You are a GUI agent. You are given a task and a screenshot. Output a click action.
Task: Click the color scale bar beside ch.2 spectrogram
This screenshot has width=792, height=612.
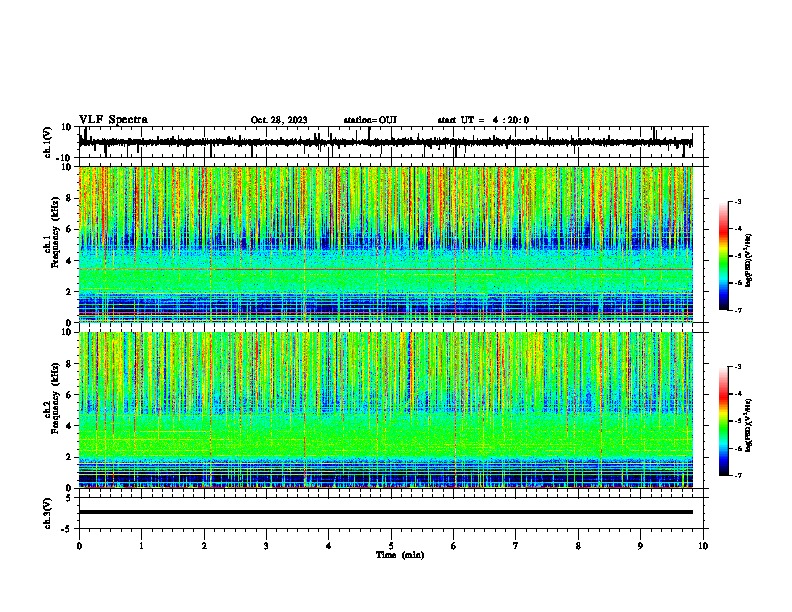point(724,421)
